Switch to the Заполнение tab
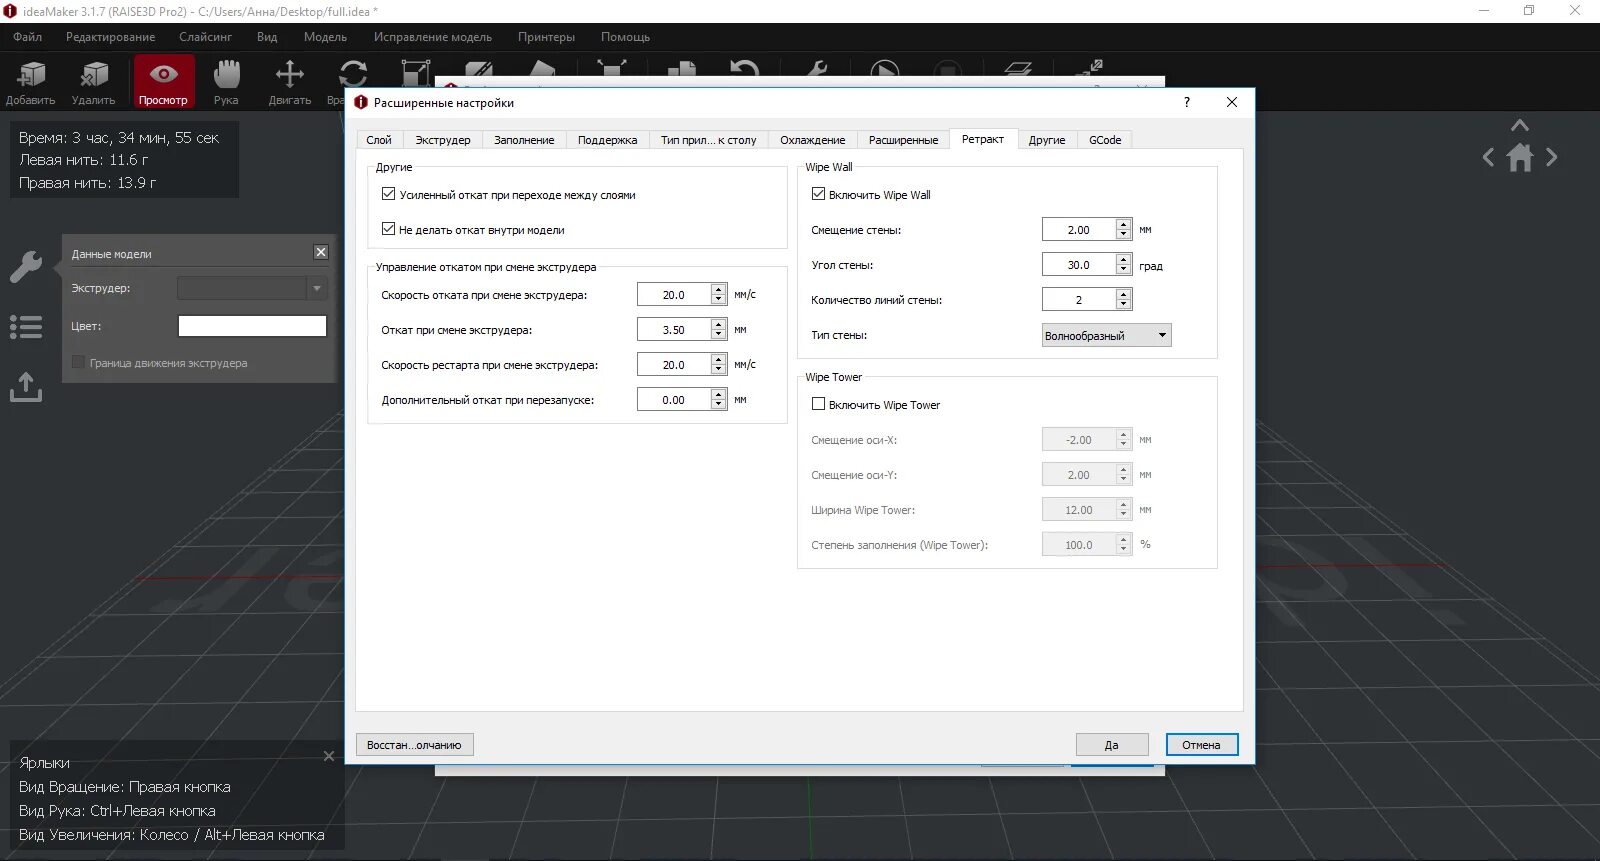The height and width of the screenshot is (861, 1600). coord(524,140)
